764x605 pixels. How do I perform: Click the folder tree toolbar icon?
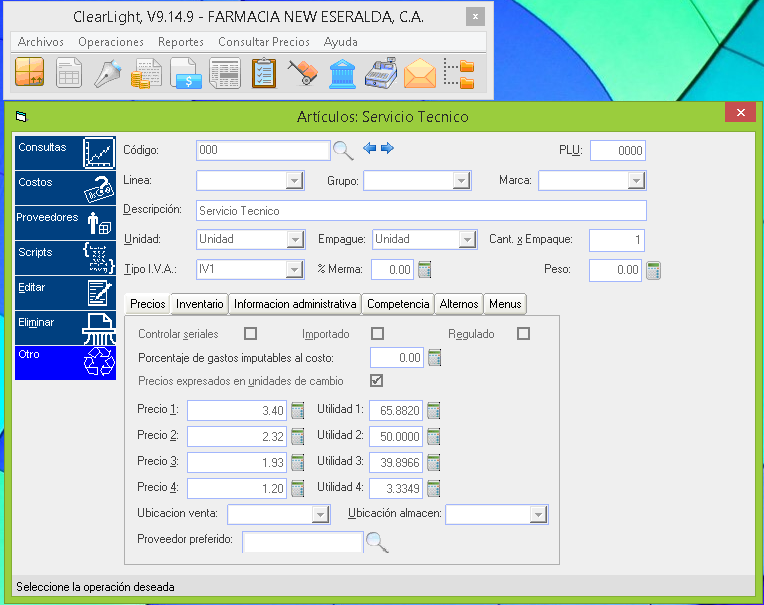[x=458, y=74]
